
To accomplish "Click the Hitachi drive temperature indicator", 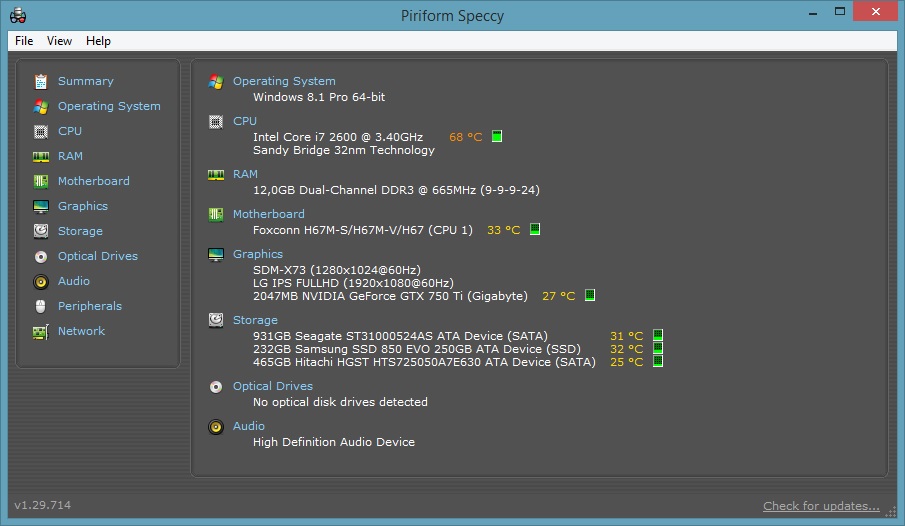I will pyautogui.click(x=658, y=361).
